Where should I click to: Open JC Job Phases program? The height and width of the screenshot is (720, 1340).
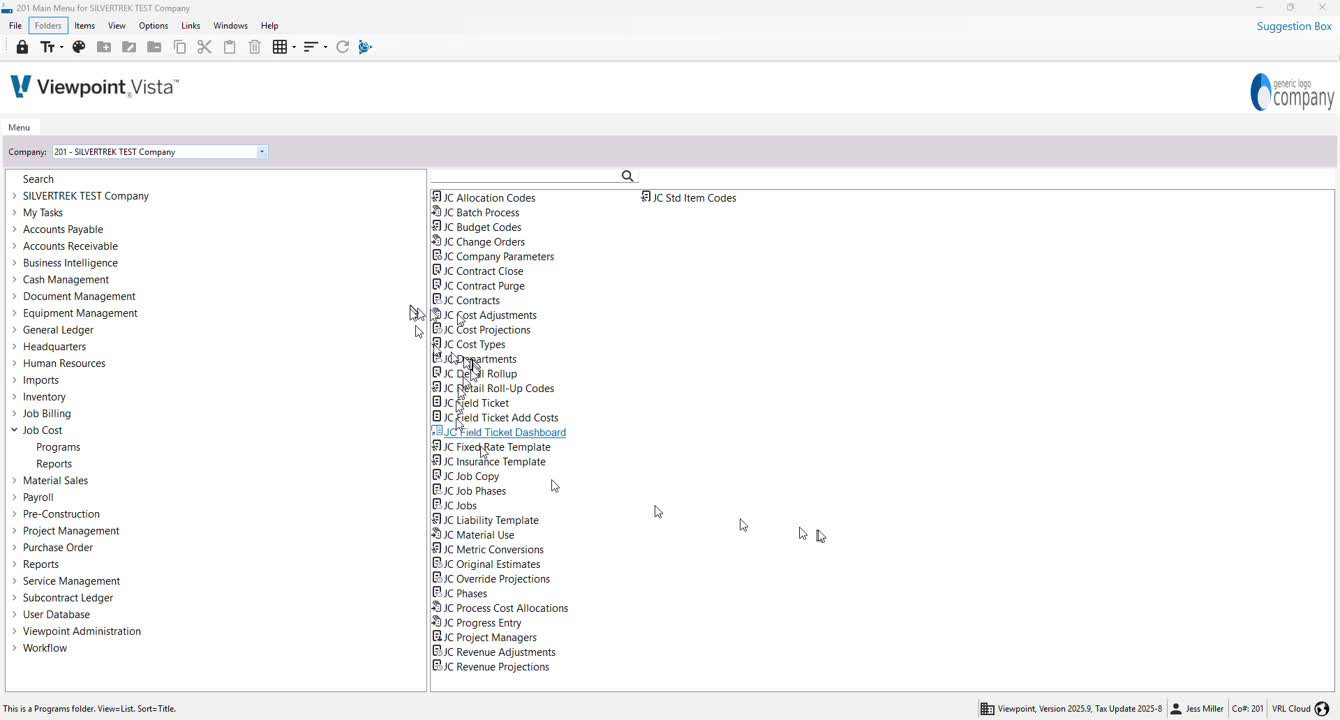point(475,491)
